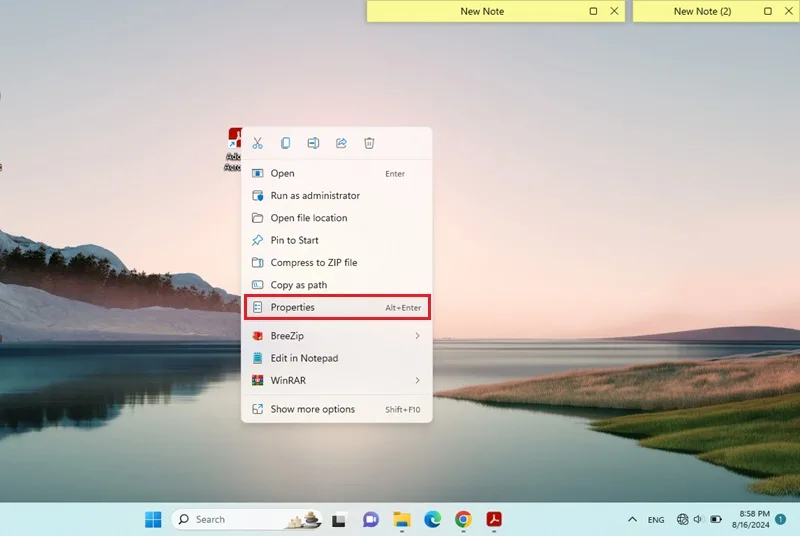Screen dimensions: 800x536
Task: Click the Adobe Acrobat desktop shortcut icon
Action: (234, 138)
